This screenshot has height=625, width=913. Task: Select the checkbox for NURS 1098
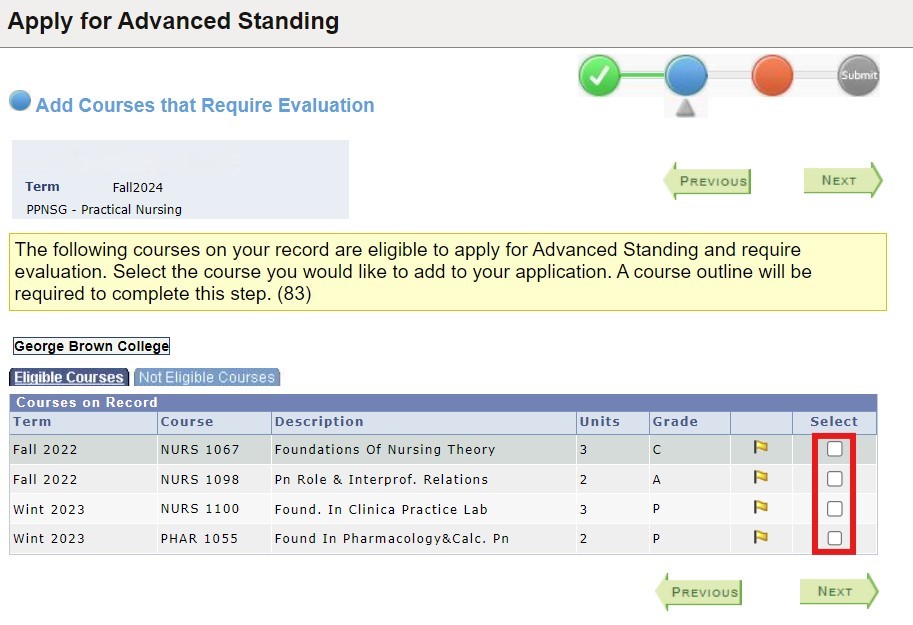835,479
